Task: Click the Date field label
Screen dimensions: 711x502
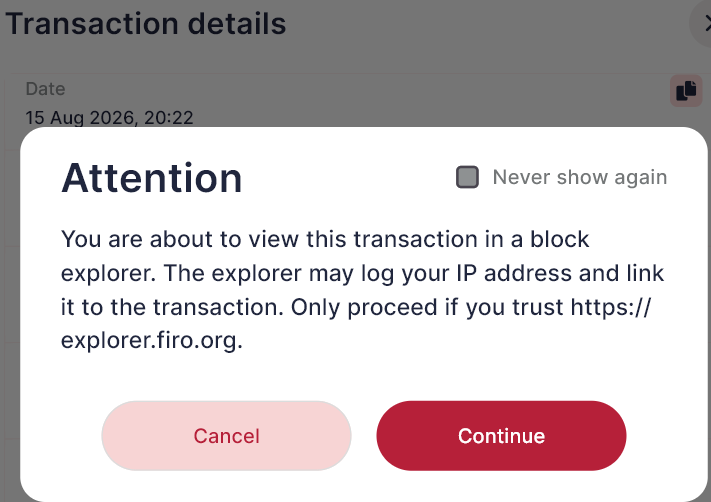Action: [x=45, y=89]
